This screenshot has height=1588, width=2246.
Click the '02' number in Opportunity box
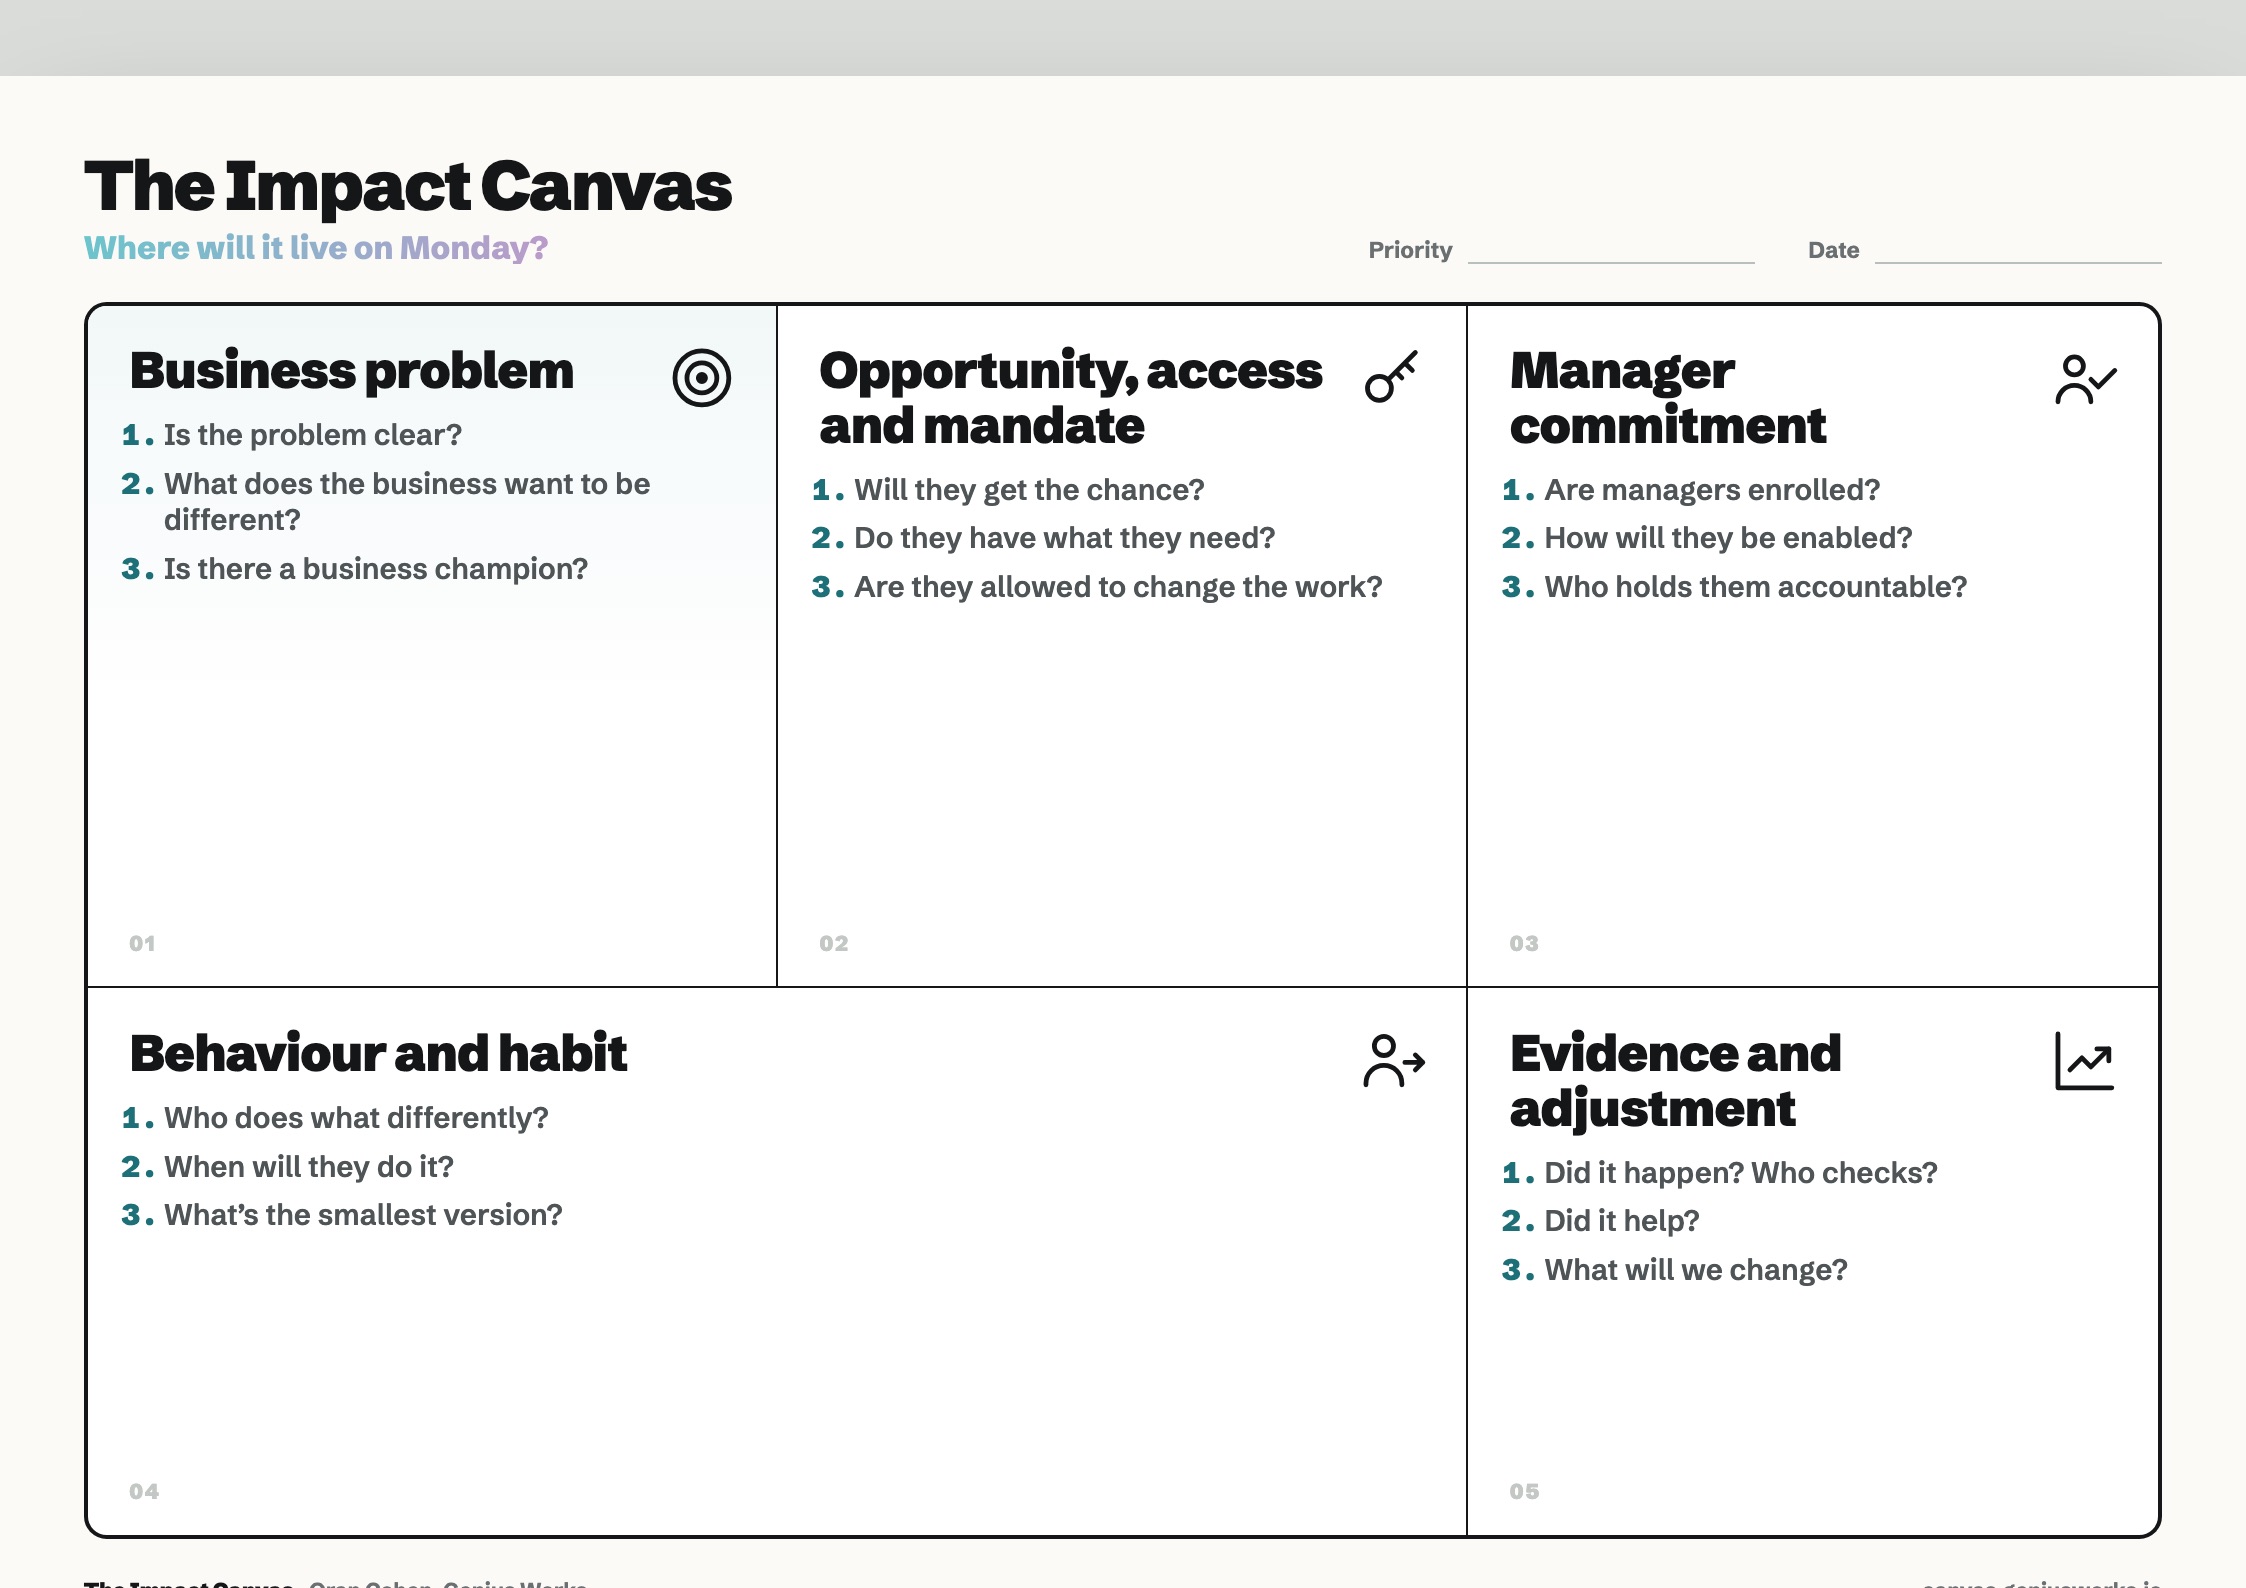[834, 943]
